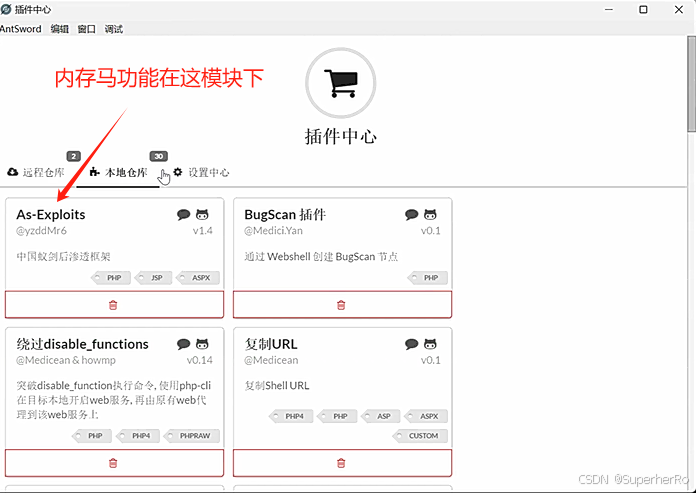The height and width of the screenshot is (493, 696).
Task: Click version v1.4 on As-Exploits
Action: click(202, 231)
